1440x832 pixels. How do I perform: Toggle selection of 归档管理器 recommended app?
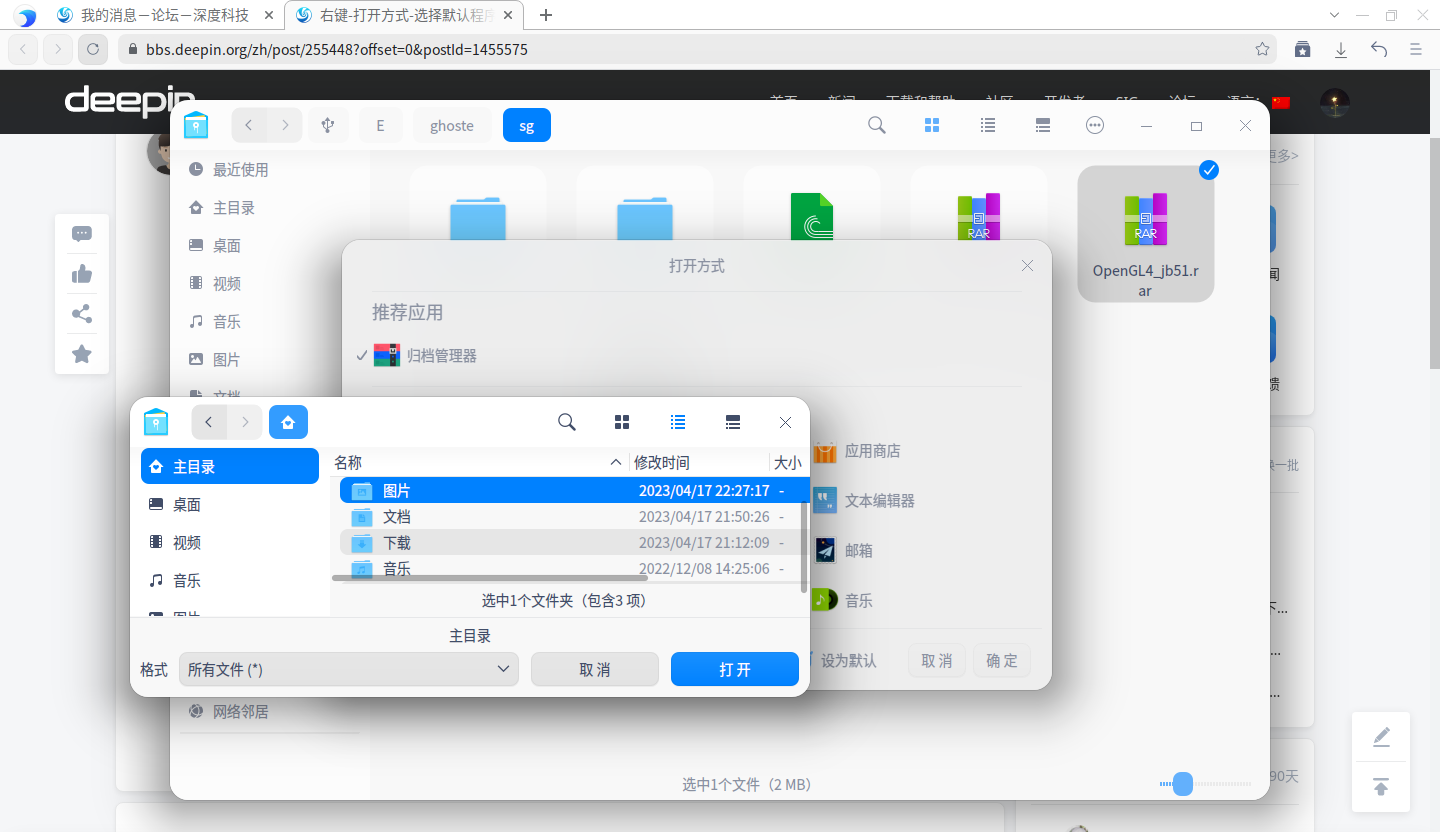(443, 354)
